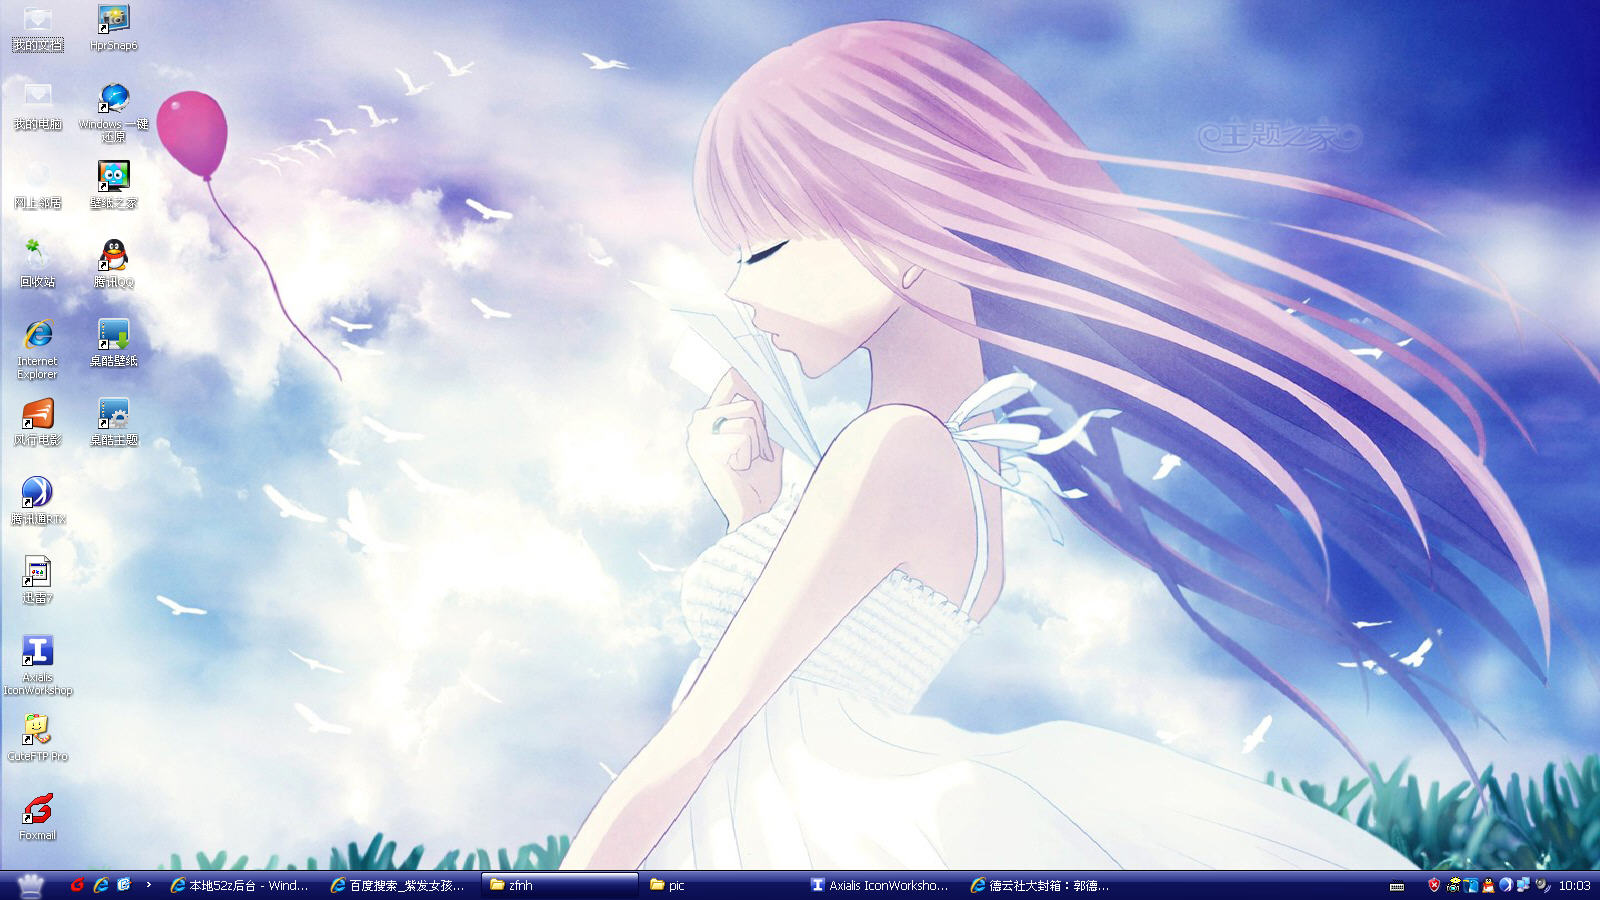Open 迅雷7 desktop shortcut
The width and height of the screenshot is (1600, 900).
click(37, 581)
